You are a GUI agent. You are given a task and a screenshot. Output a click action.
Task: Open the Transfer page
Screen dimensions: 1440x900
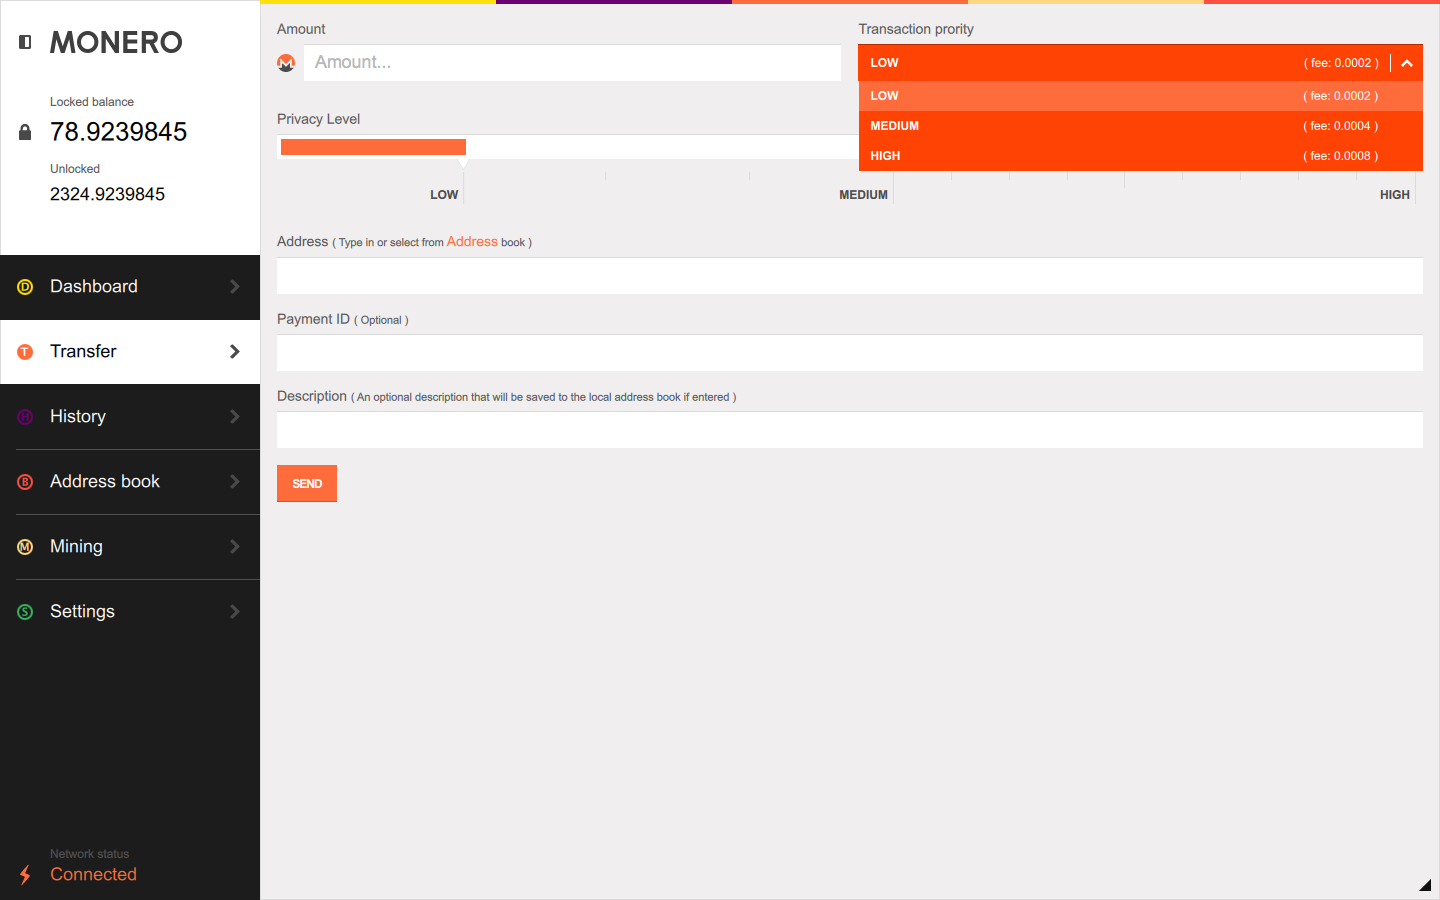(x=130, y=352)
